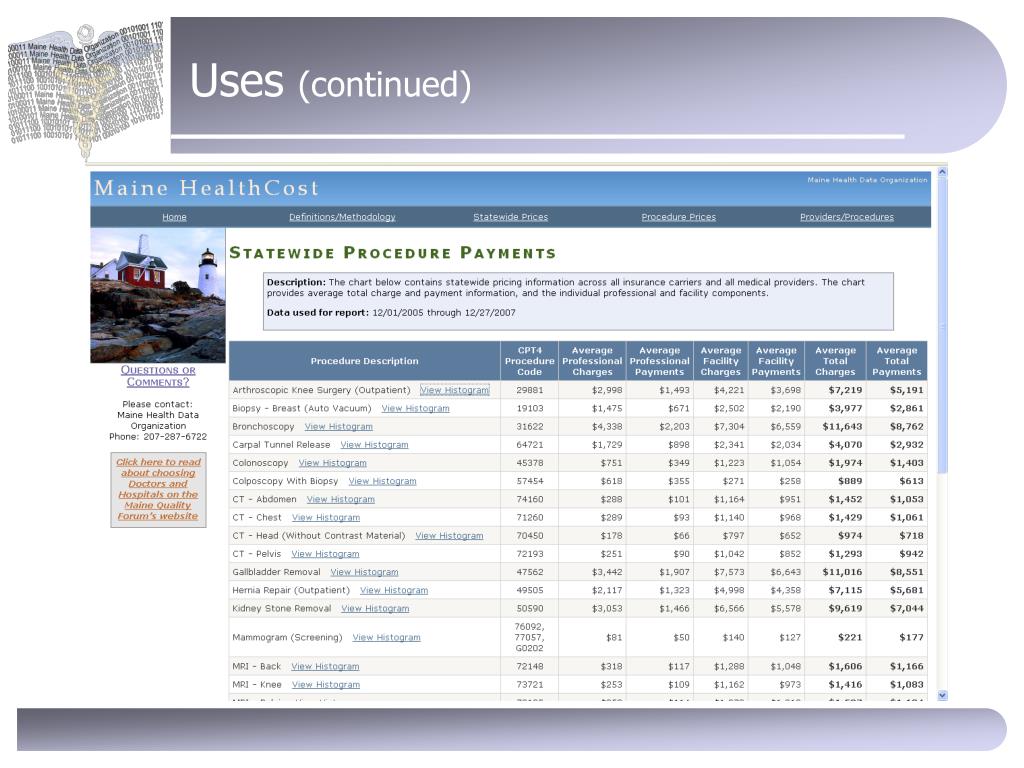Image resolution: width=1024 pixels, height=768 pixels.
Task: Click the scroll up arrow of the page
Action: (x=942, y=172)
